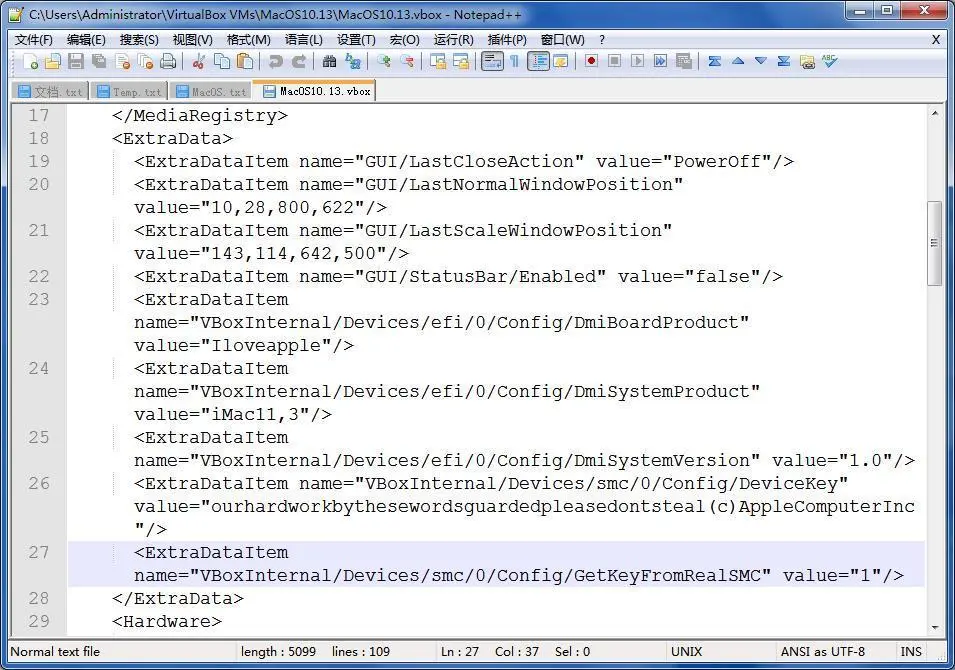Toggle the indent guide toolbar button
Screen dimensions: 955x670
pos(538,62)
